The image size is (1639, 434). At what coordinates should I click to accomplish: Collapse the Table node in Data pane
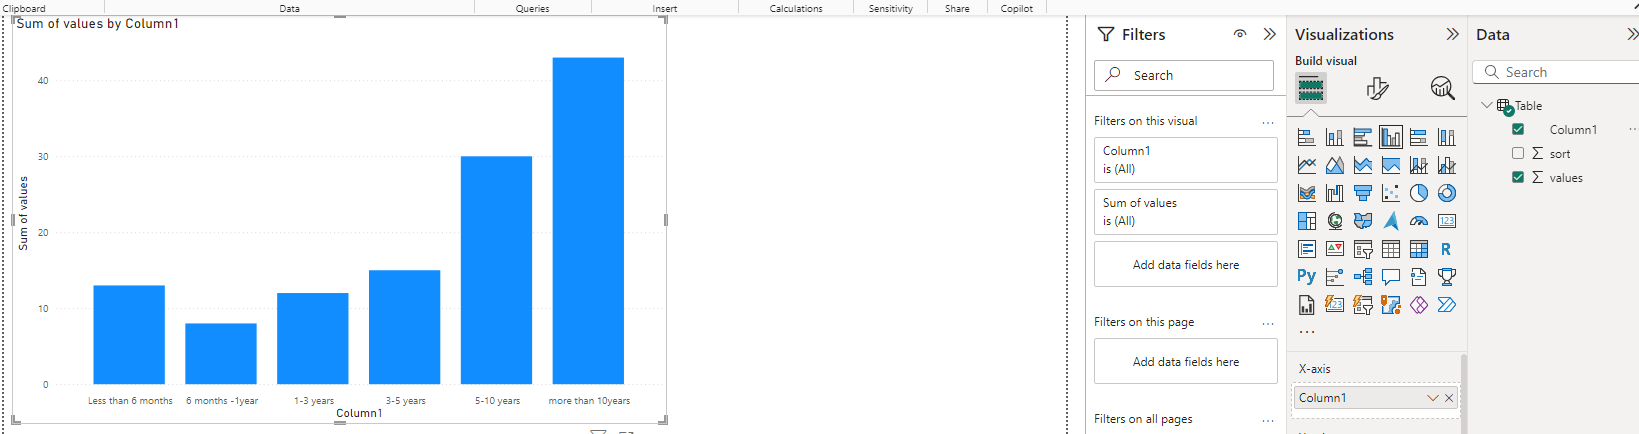1487,105
